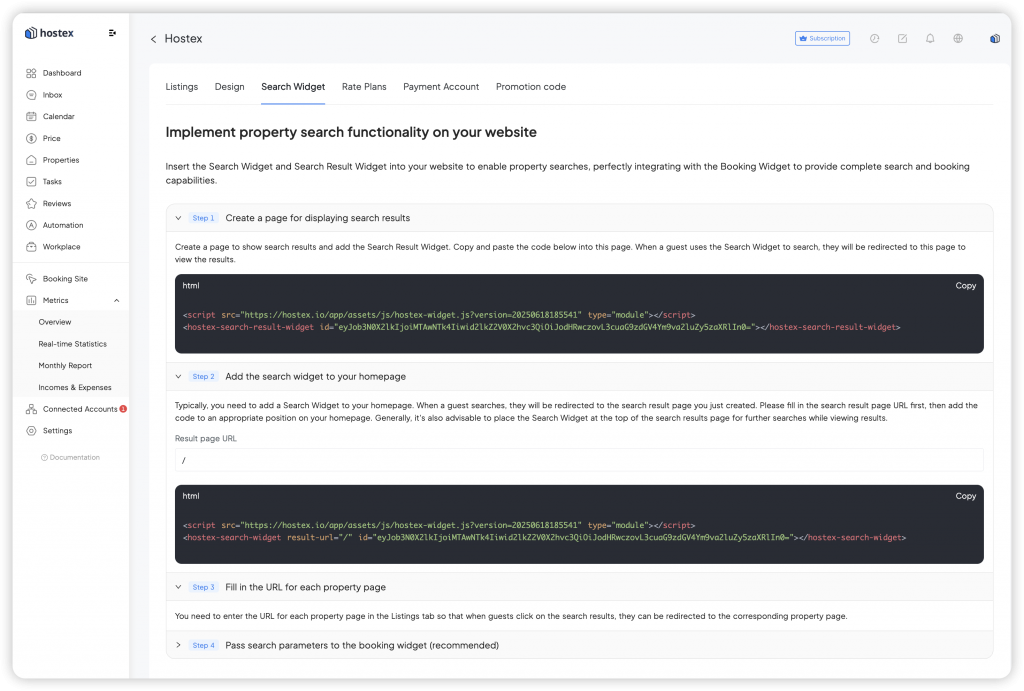Click the Connected Accounts icon
Screen dimensions: 1024x691
[31, 409]
